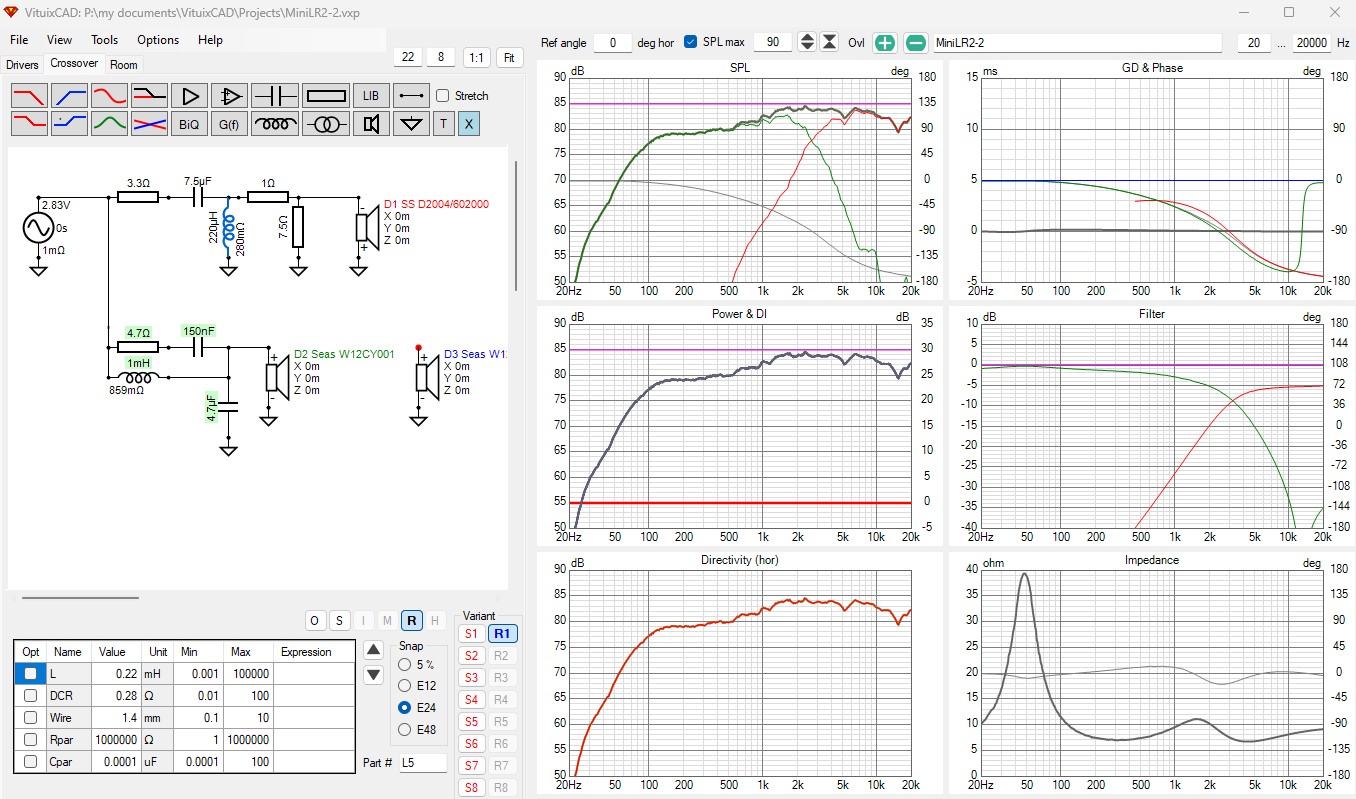Image resolution: width=1356 pixels, height=799 pixels.
Task: Open the Tools menu
Action: 104,40
